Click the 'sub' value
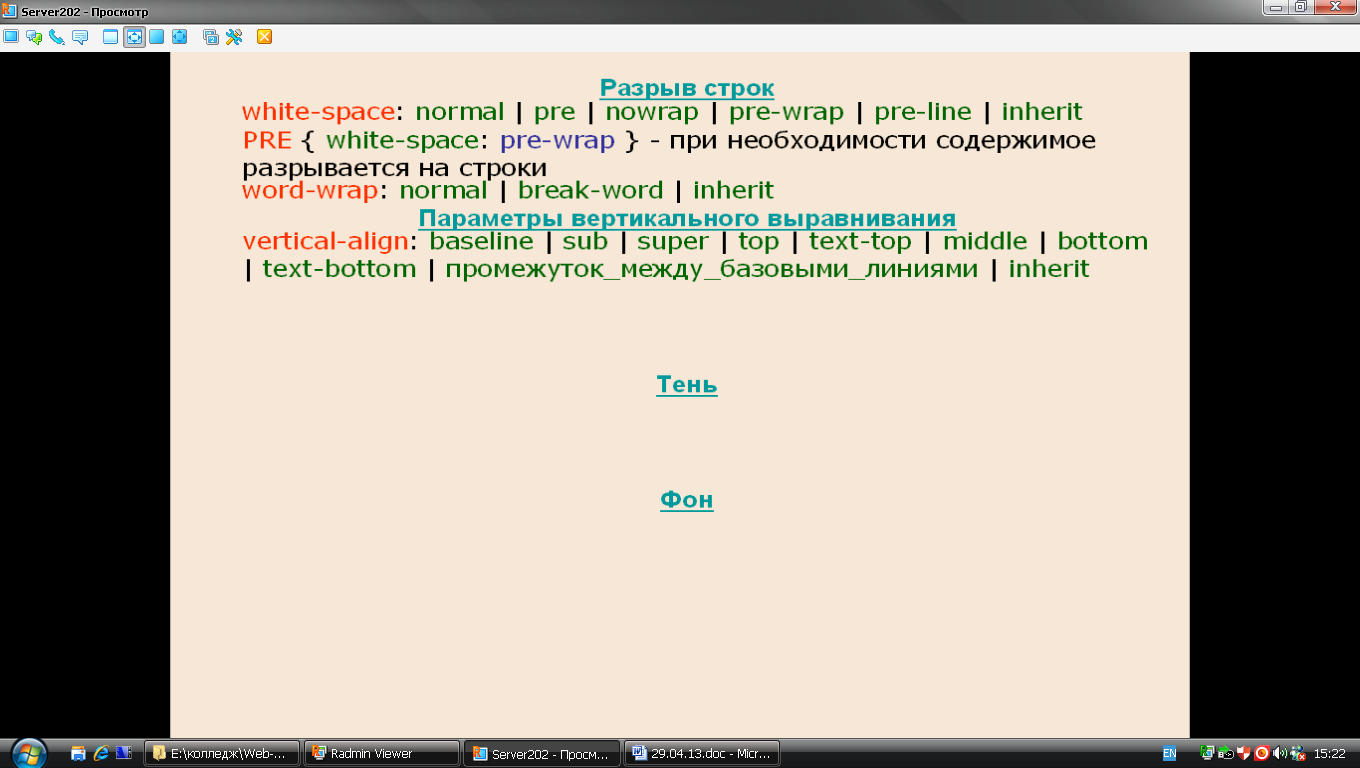 coord(585,240)
